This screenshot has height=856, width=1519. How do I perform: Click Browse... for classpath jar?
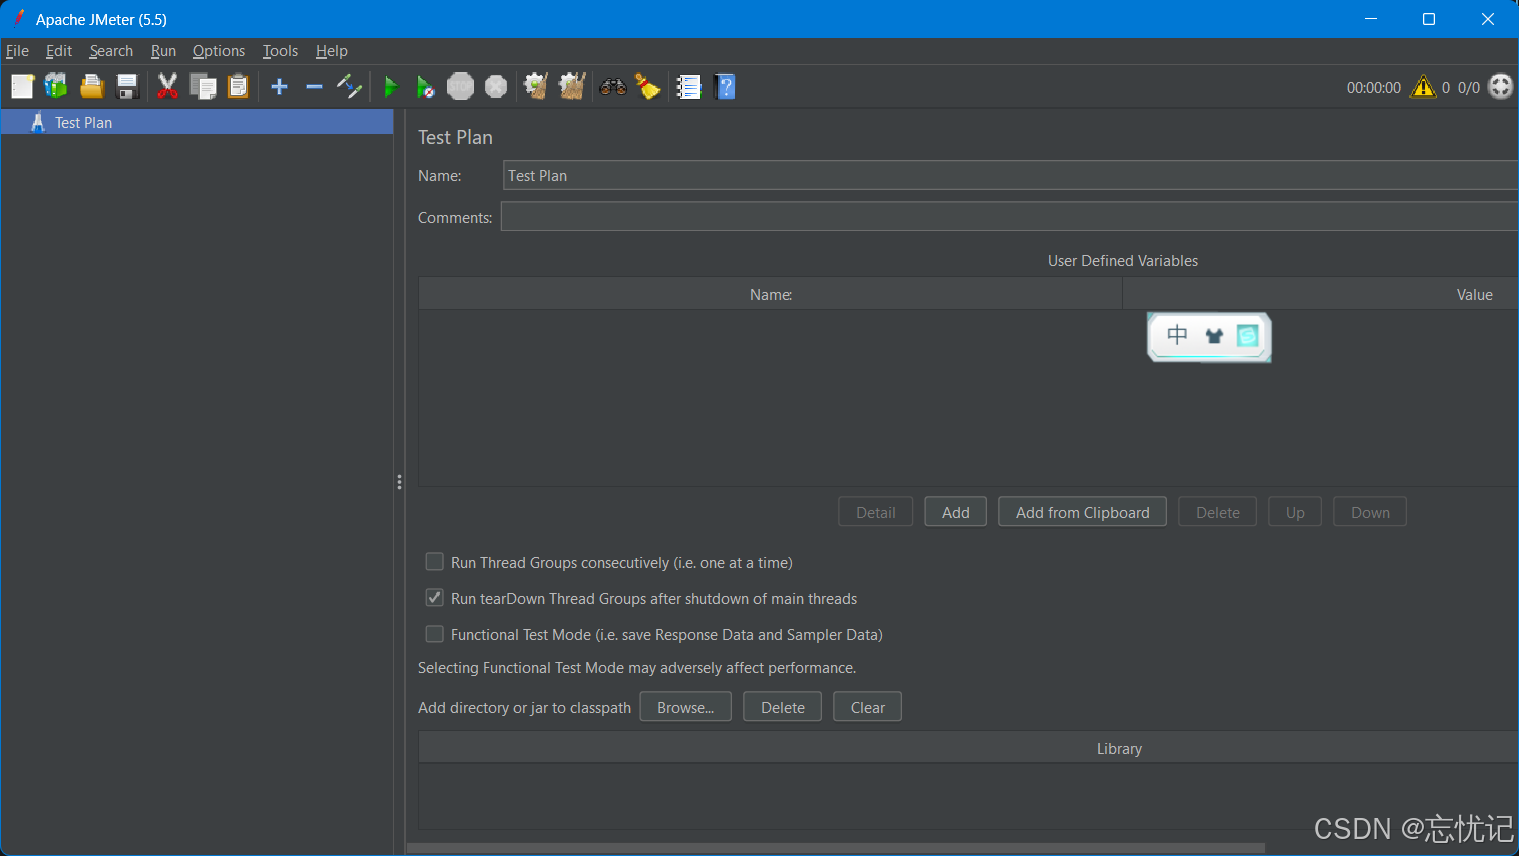point(685,707)
